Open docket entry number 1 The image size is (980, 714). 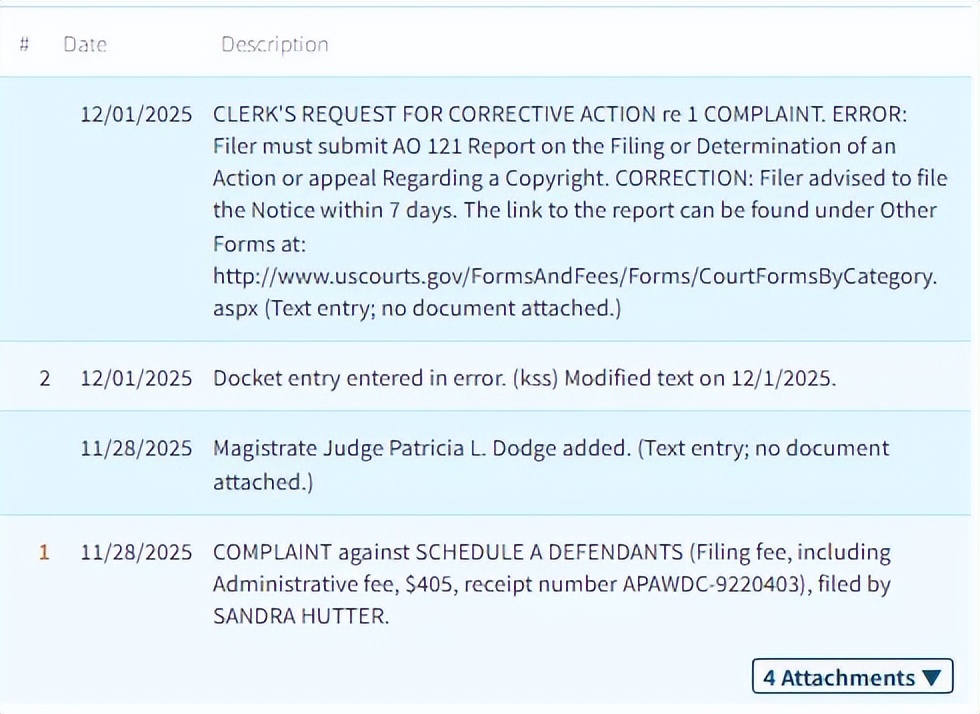pos(44,551)
